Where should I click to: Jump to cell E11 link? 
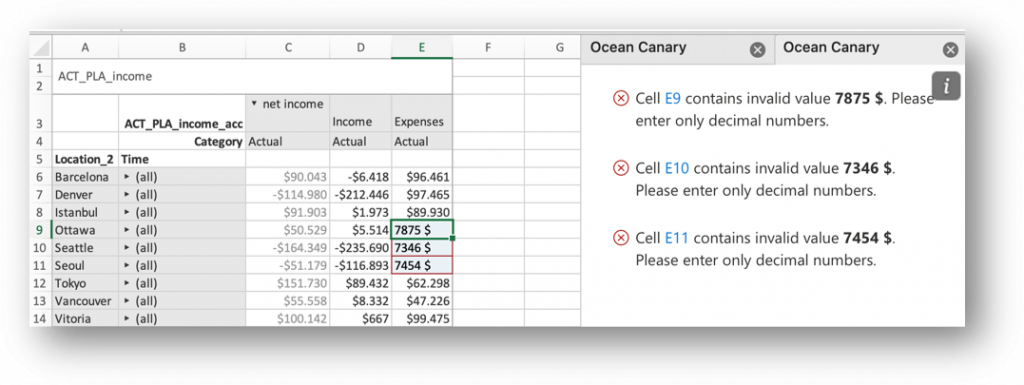[676, 238]
